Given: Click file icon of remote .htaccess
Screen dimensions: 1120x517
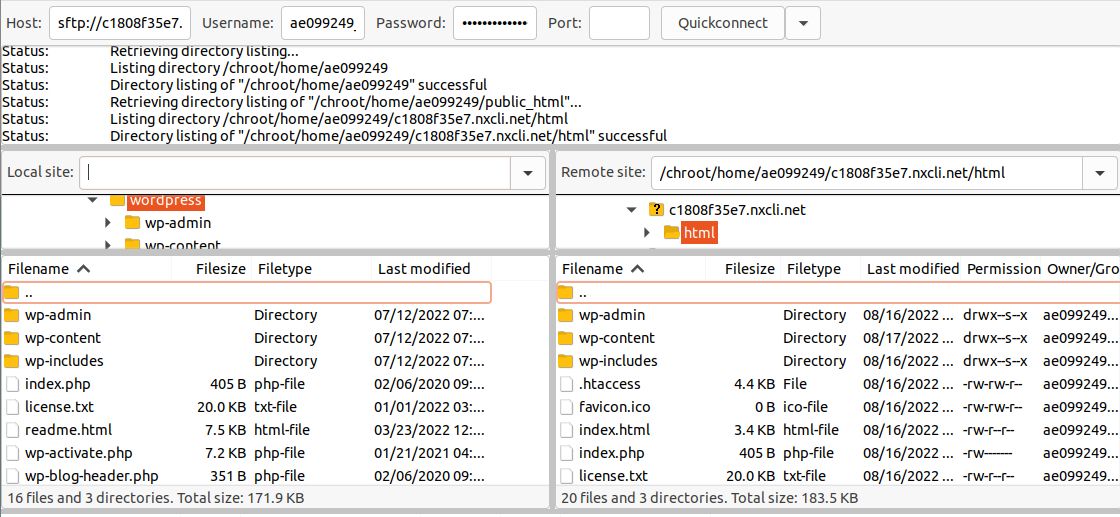Looking at the screenshot, I should click(566, 384).
